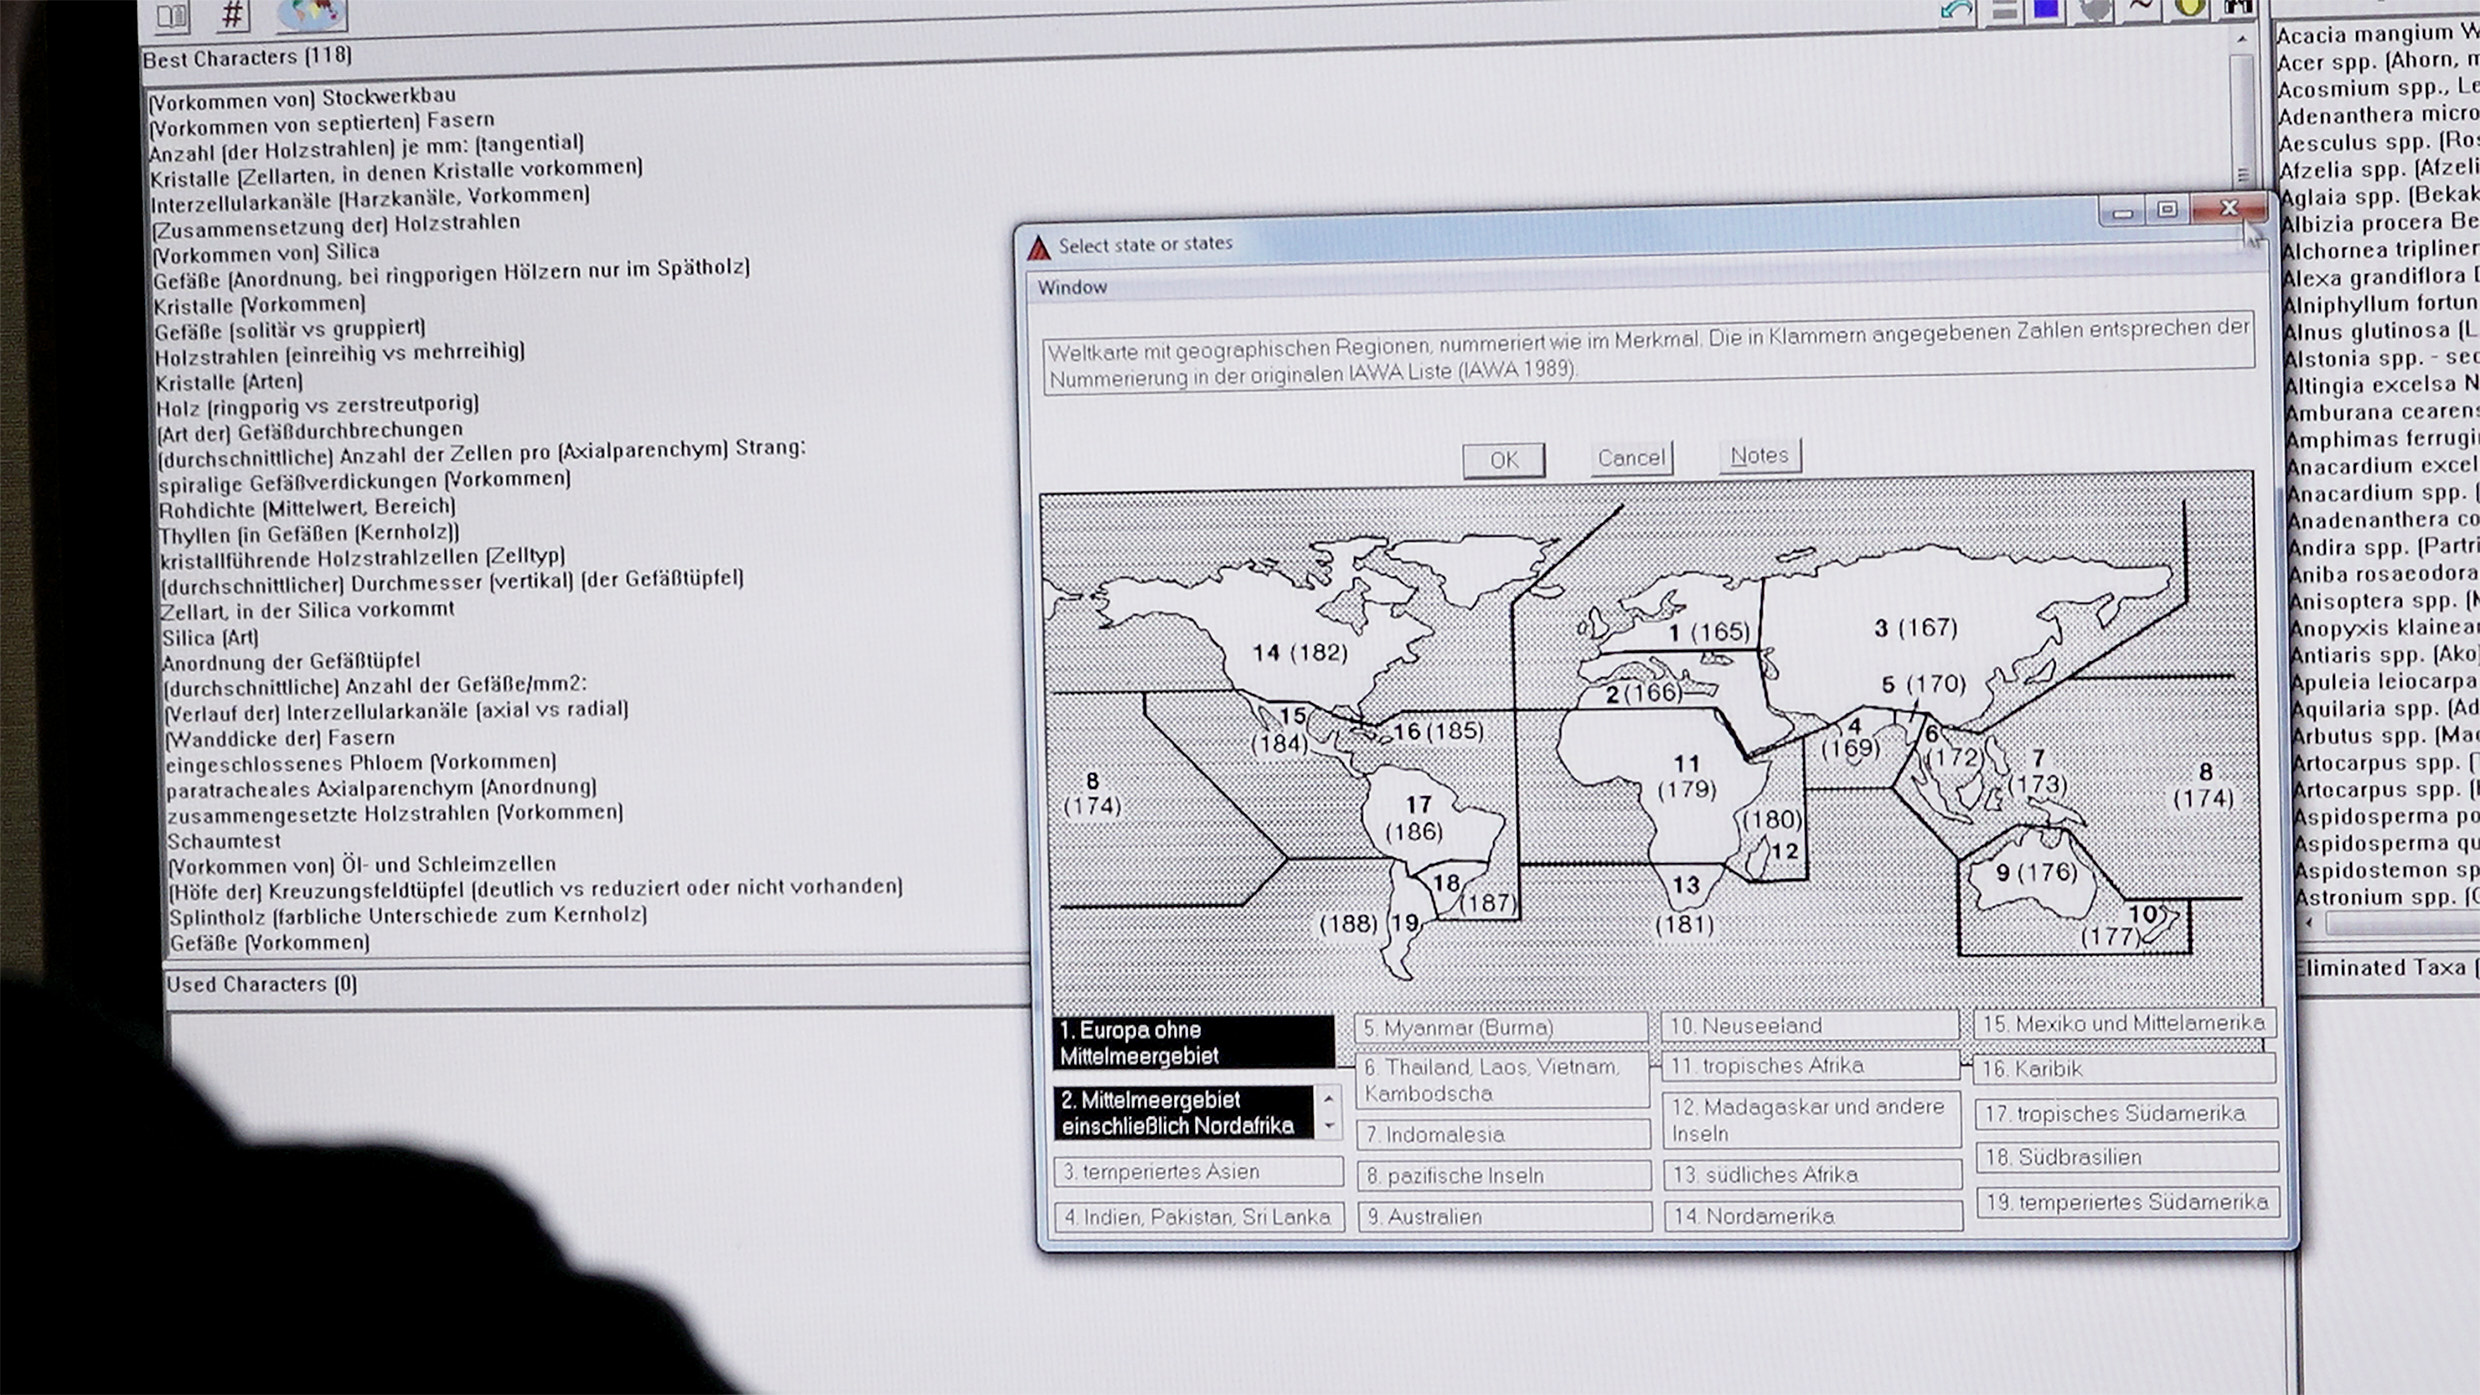Click the curved undo arrow icon
The image size is (2480, 1395).
[1955, 11]
